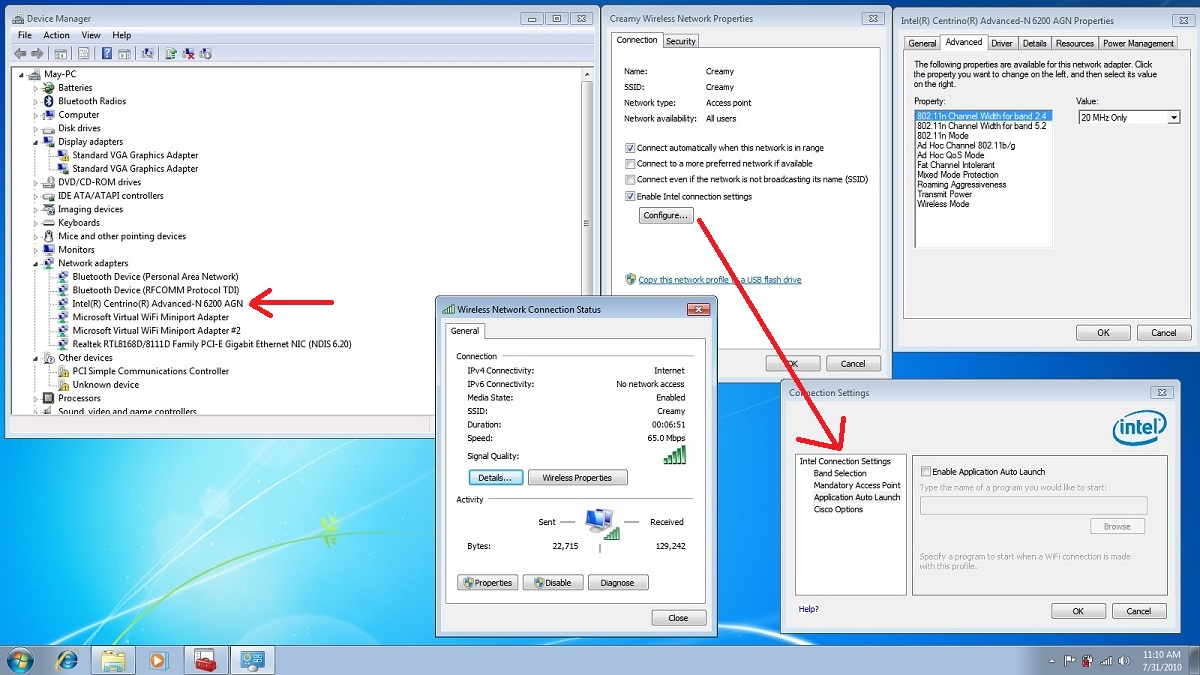
Task: Click the wireless network signal tray icon
Action: (1105, 660)
